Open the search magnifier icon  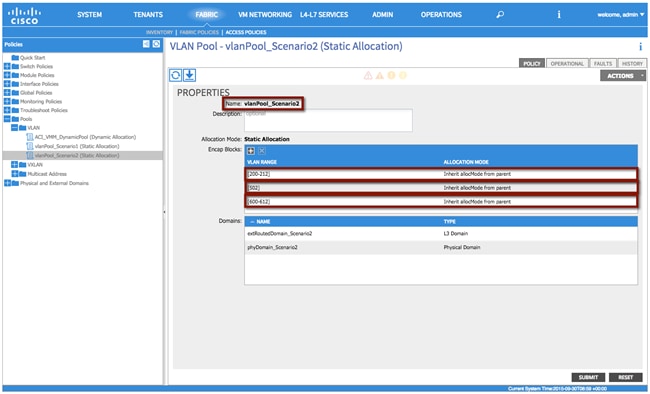500,15
